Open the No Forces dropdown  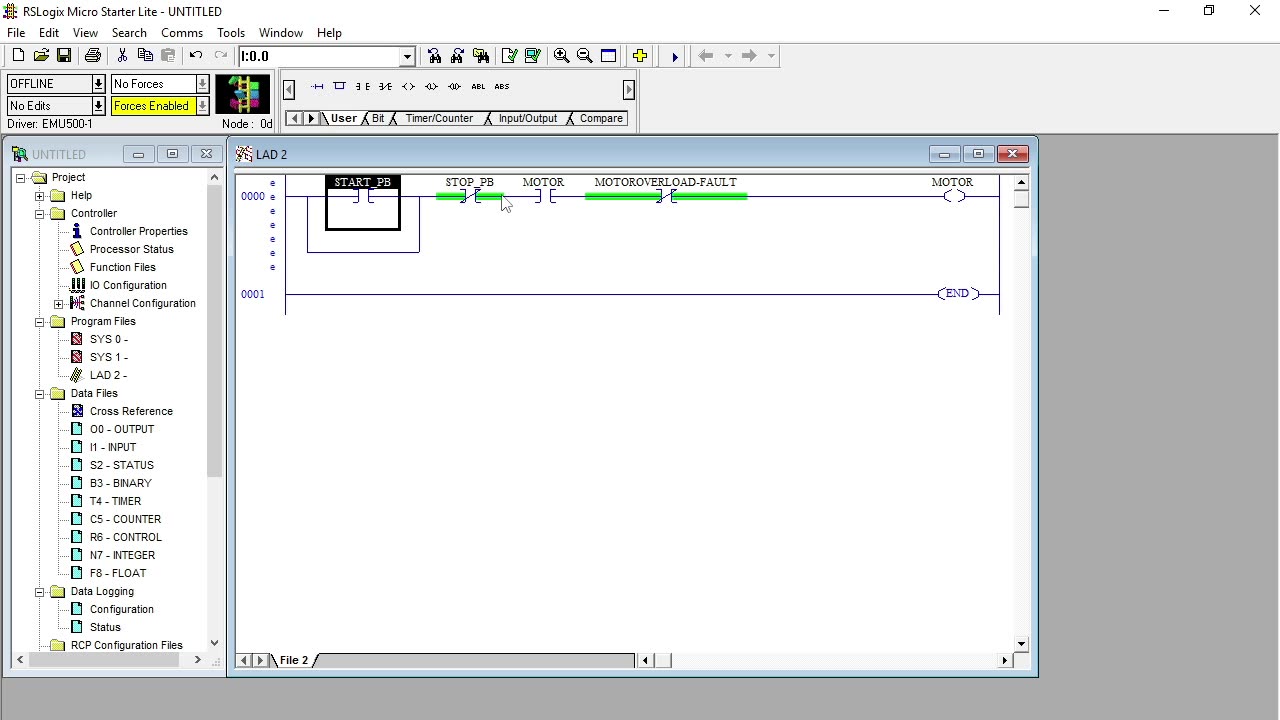(202, 84)
